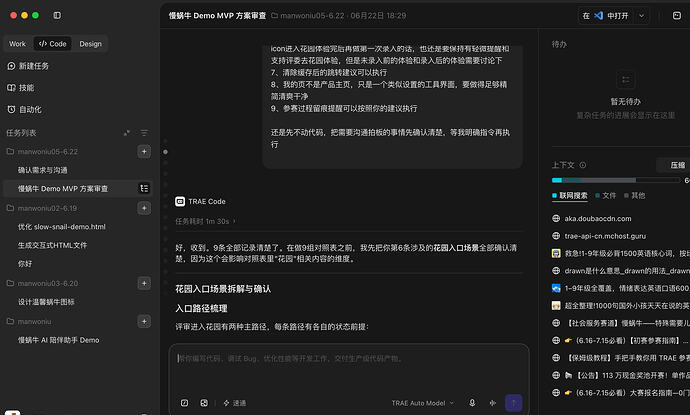Open the 【保姆级教程】手把手教你用 TRAE source
Image resolution: width=690 pixels, height=415 pixels.
(621, 358)
